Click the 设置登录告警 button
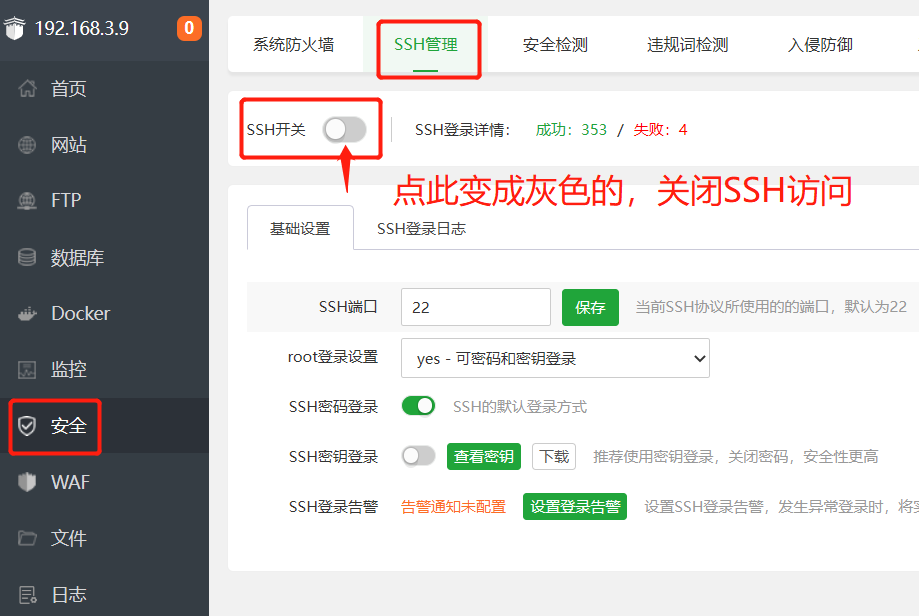The width and height of the screenshot is (919, 616). [x=575, y=506]
